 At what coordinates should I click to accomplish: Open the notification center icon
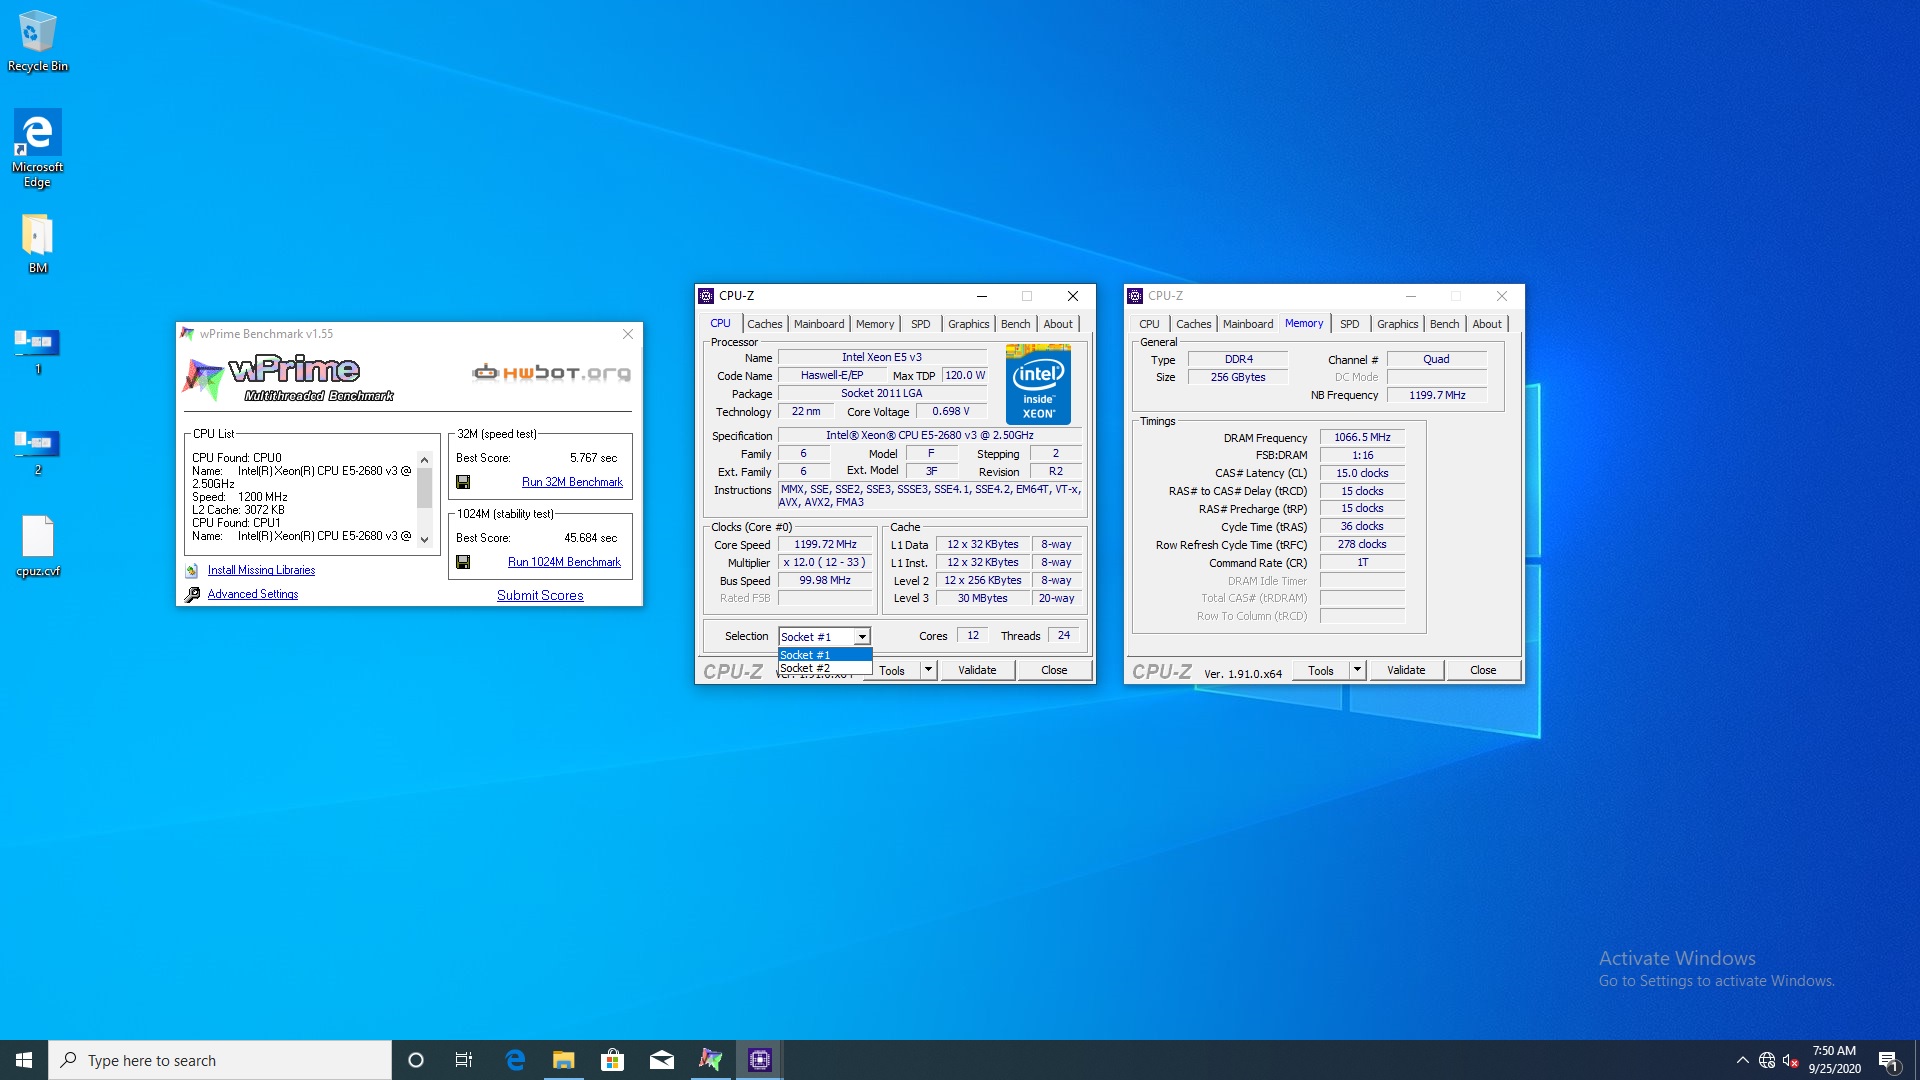coord(1889,1061)
